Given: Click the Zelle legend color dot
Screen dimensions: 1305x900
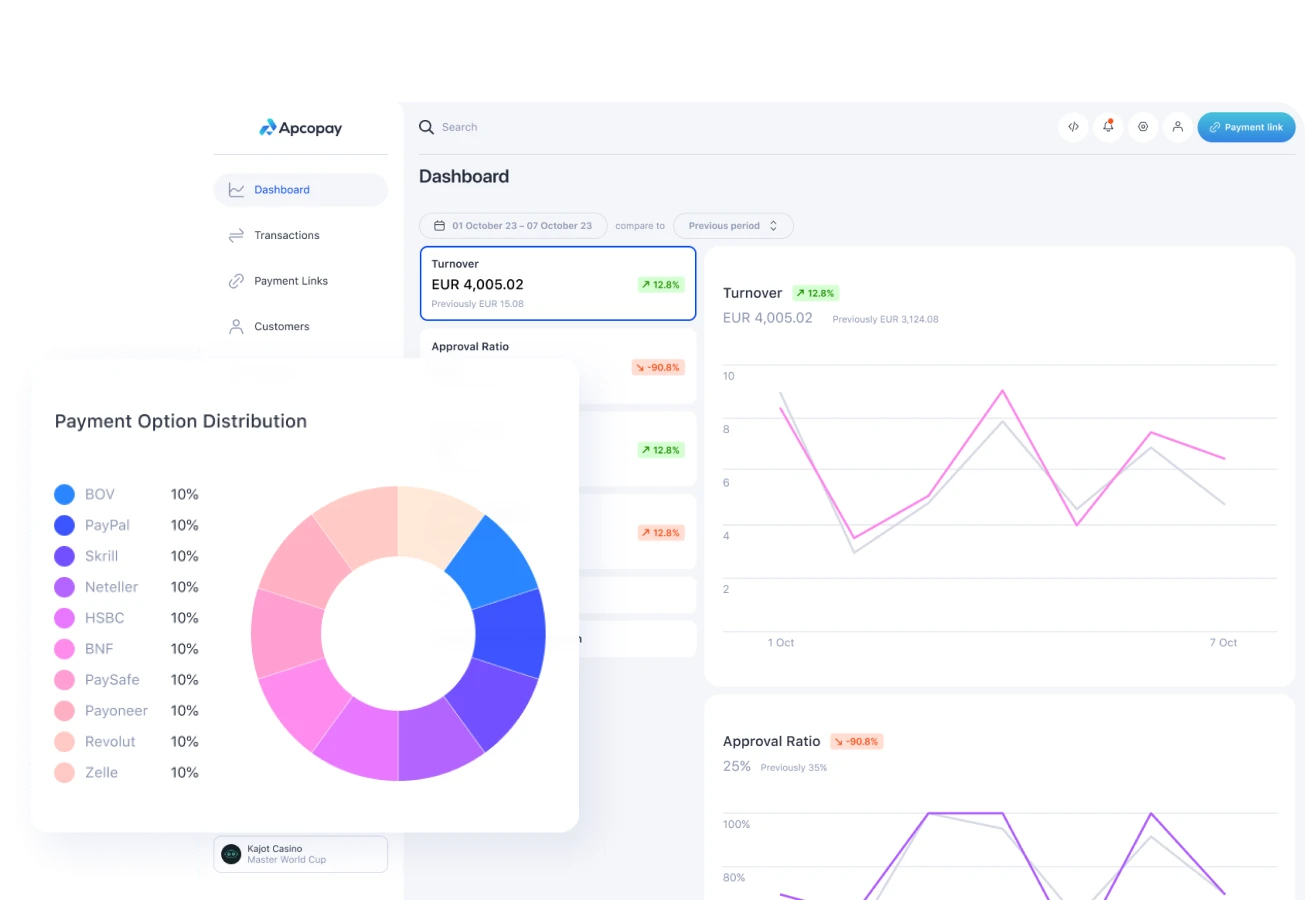Looking at the screenshot, I should click(64, 773).
